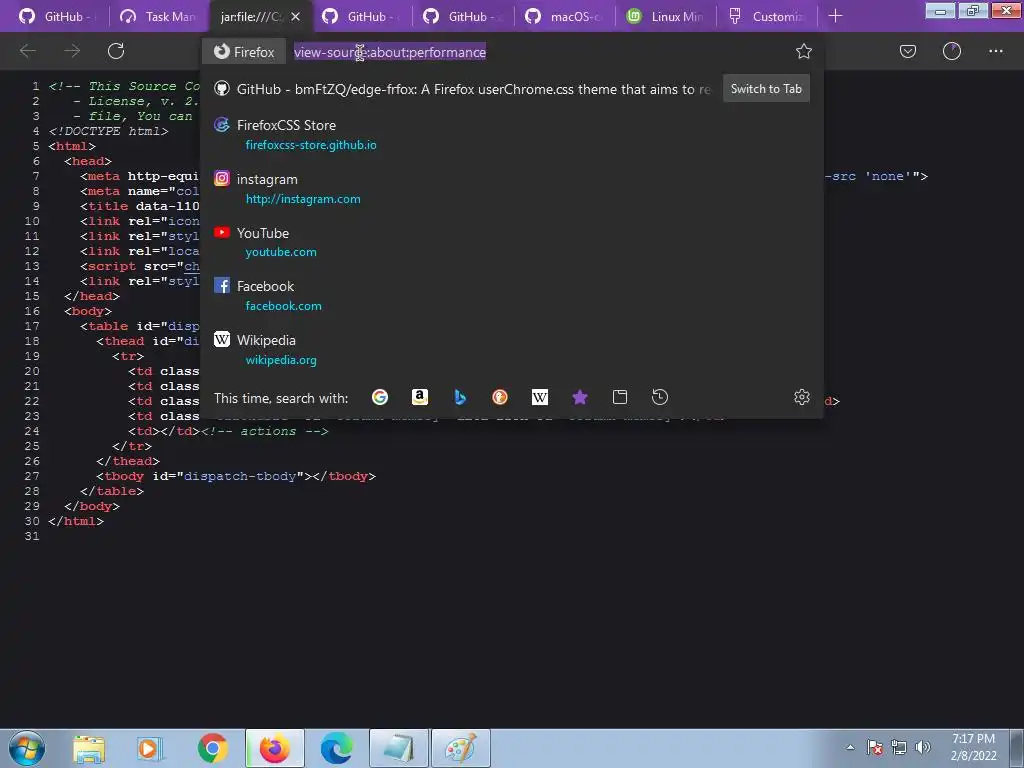This screenshot has width=1024, height=768.
Task: Click the volume speaker tray icon
Action: (x=923, y=747)
